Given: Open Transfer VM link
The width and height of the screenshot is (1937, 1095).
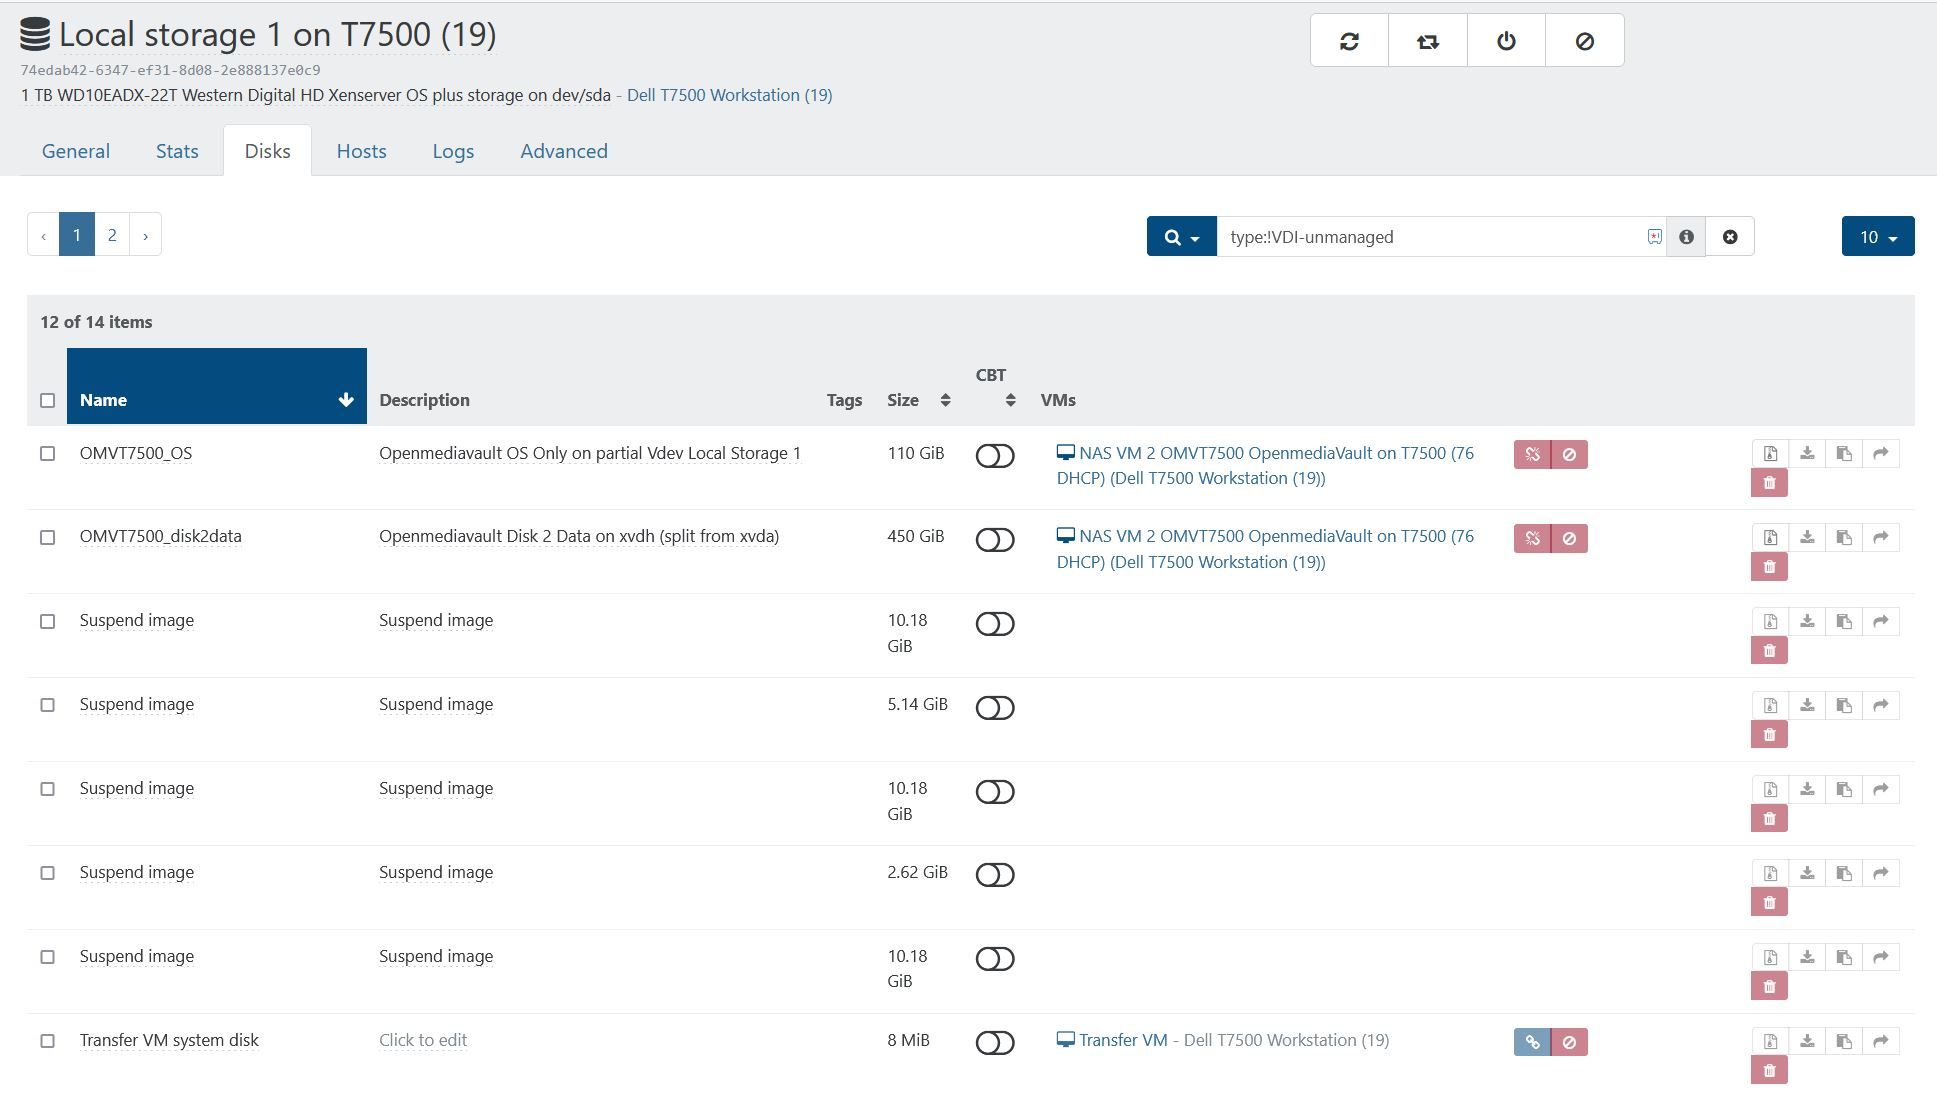Looking at the screenshot, I should (x=1122, y=1040).
